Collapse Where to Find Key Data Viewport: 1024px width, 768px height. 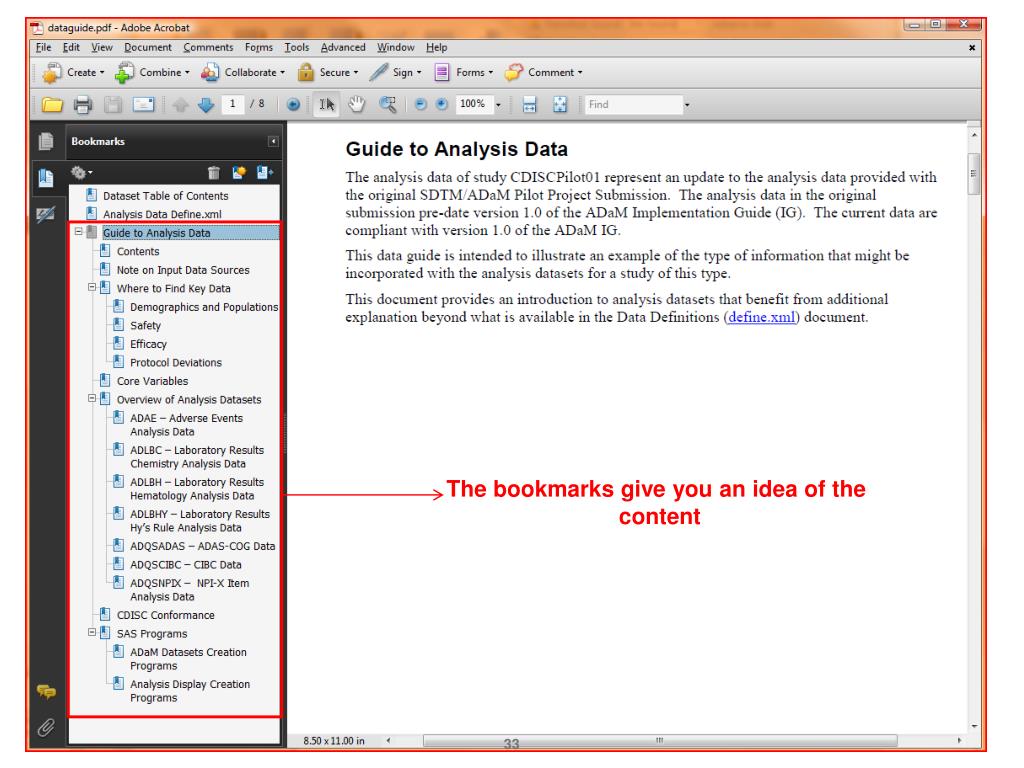(x=92, y=287)
